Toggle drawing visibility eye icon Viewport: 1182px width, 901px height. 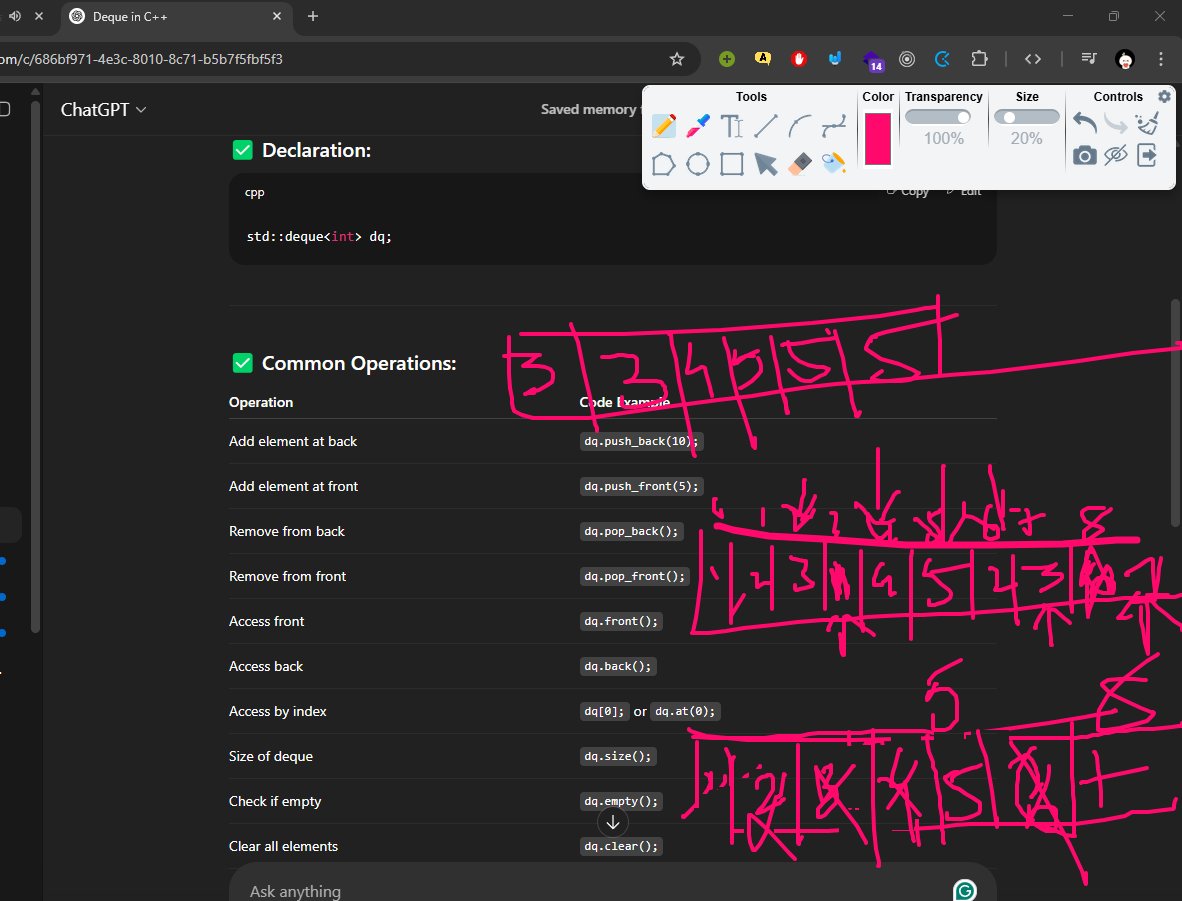[1116, 155]
